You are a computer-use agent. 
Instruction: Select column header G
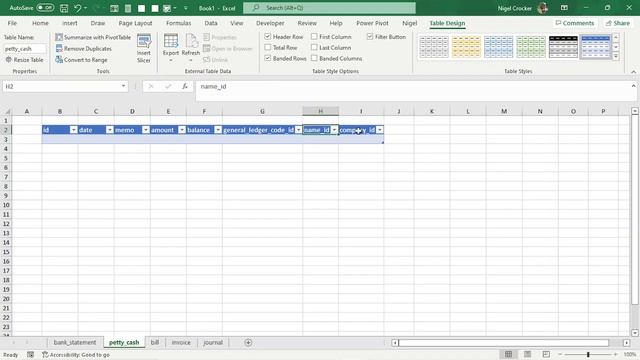262,111
